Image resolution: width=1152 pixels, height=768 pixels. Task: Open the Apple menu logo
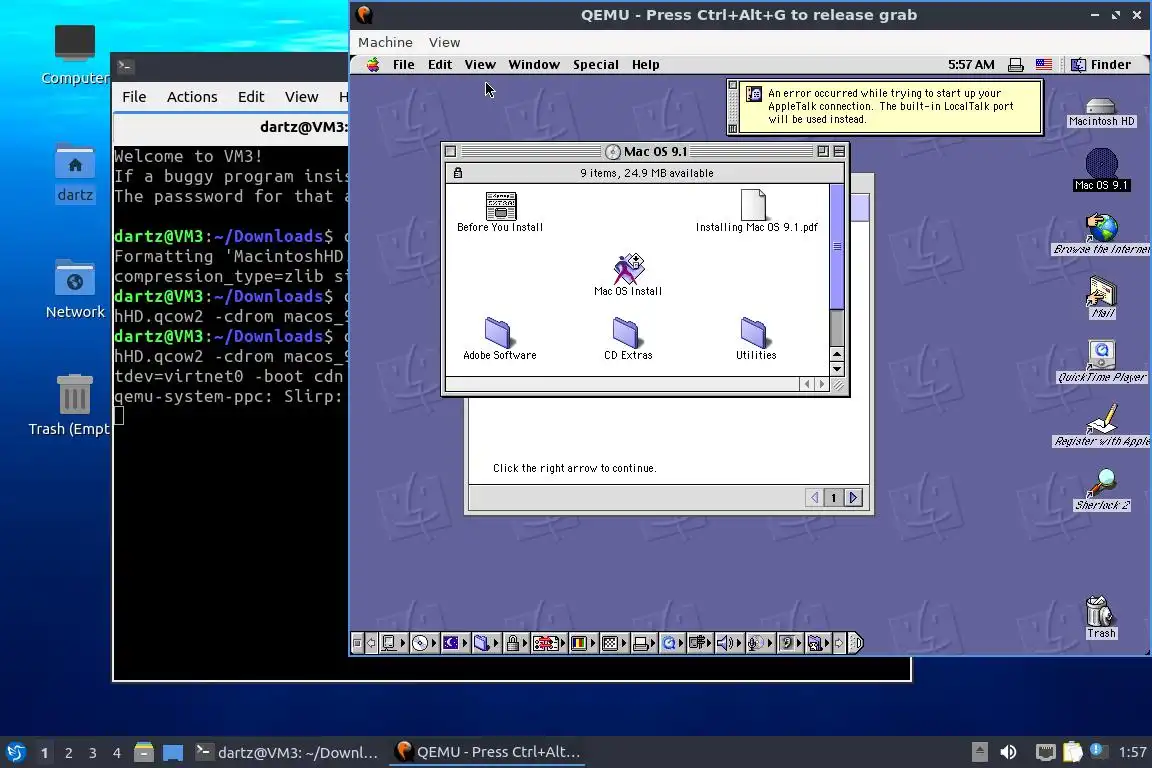pyautogui.click(x=373, y=65)
